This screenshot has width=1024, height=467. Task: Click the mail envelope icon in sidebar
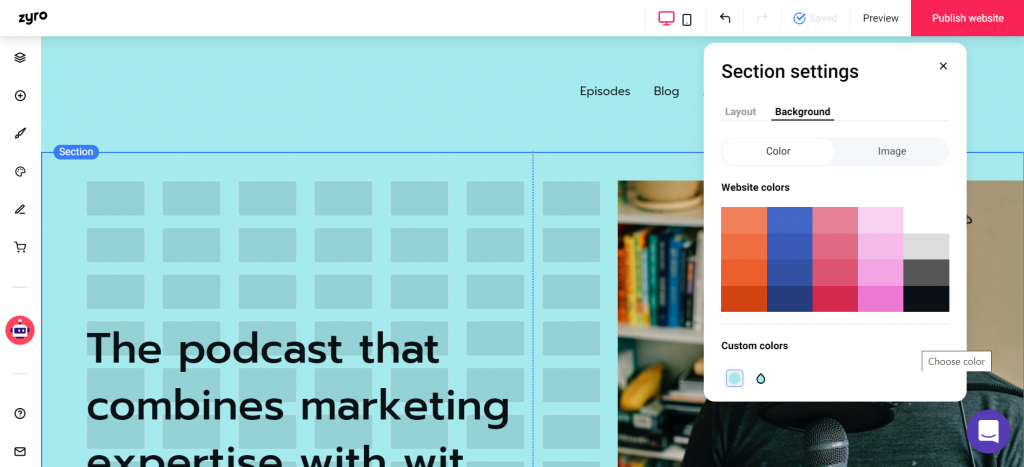click(20, 451)
